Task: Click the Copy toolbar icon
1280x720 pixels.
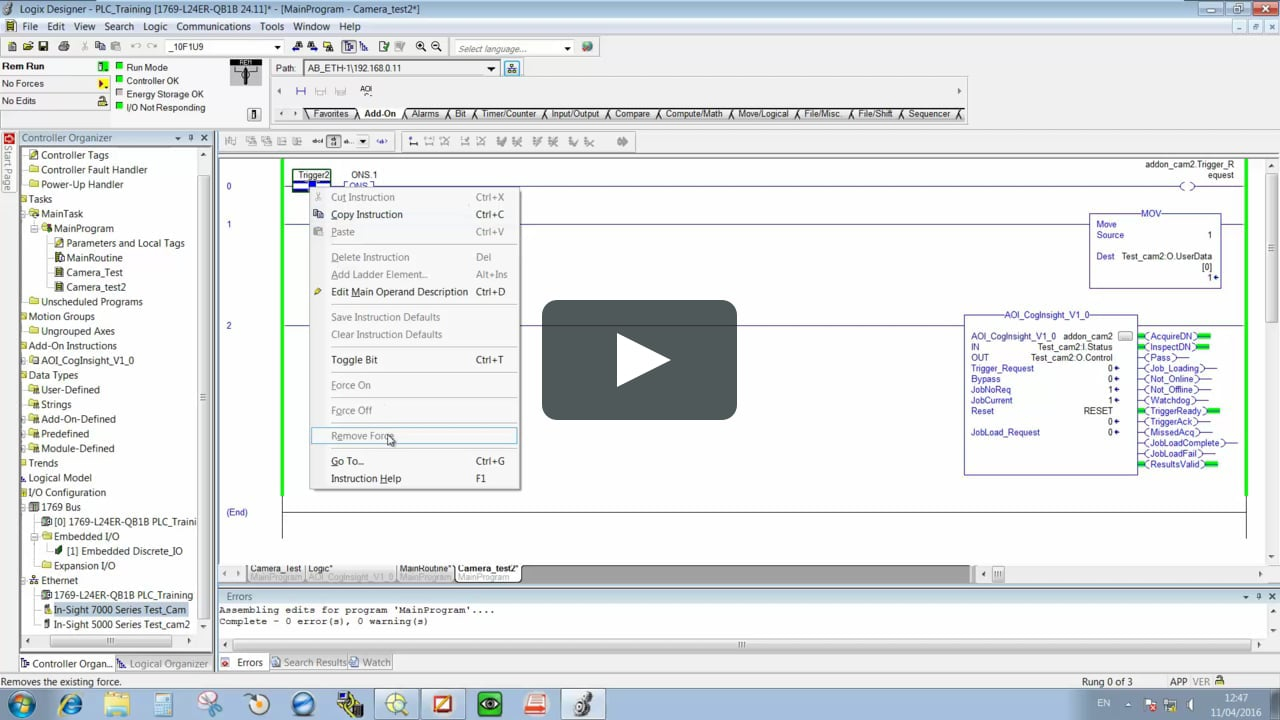Action: point(101,47)
